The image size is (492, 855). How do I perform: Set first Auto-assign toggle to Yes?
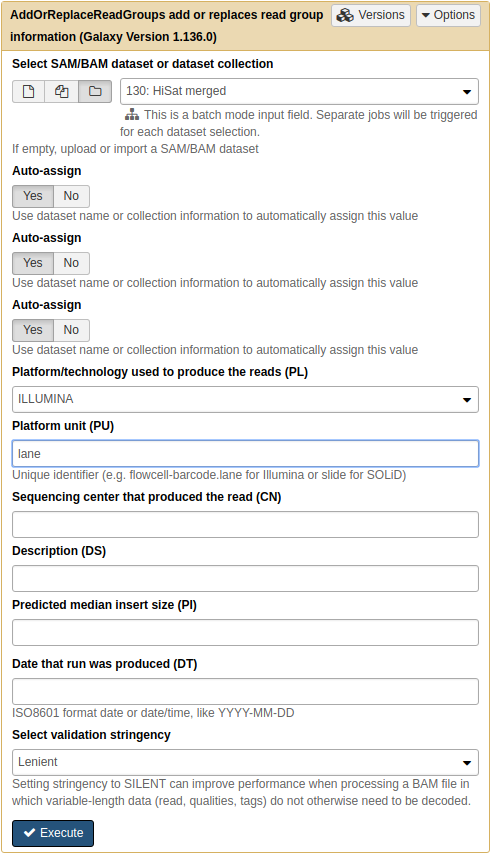(33, 196)
